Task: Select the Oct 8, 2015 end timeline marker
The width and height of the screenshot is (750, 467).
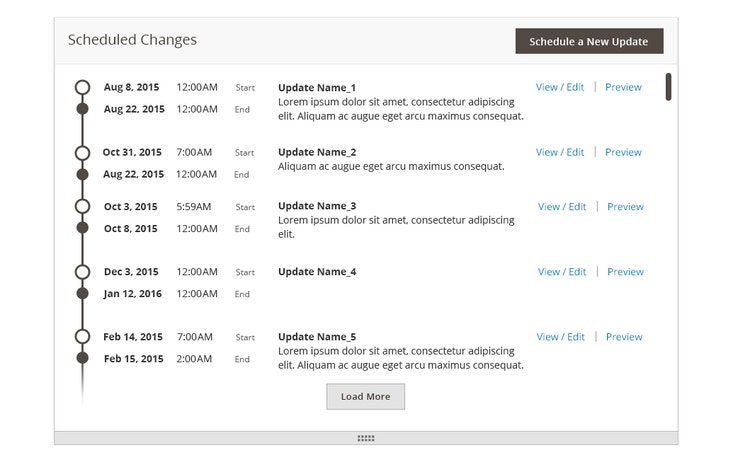Action: pyautogui.click(x=83, y=229)
